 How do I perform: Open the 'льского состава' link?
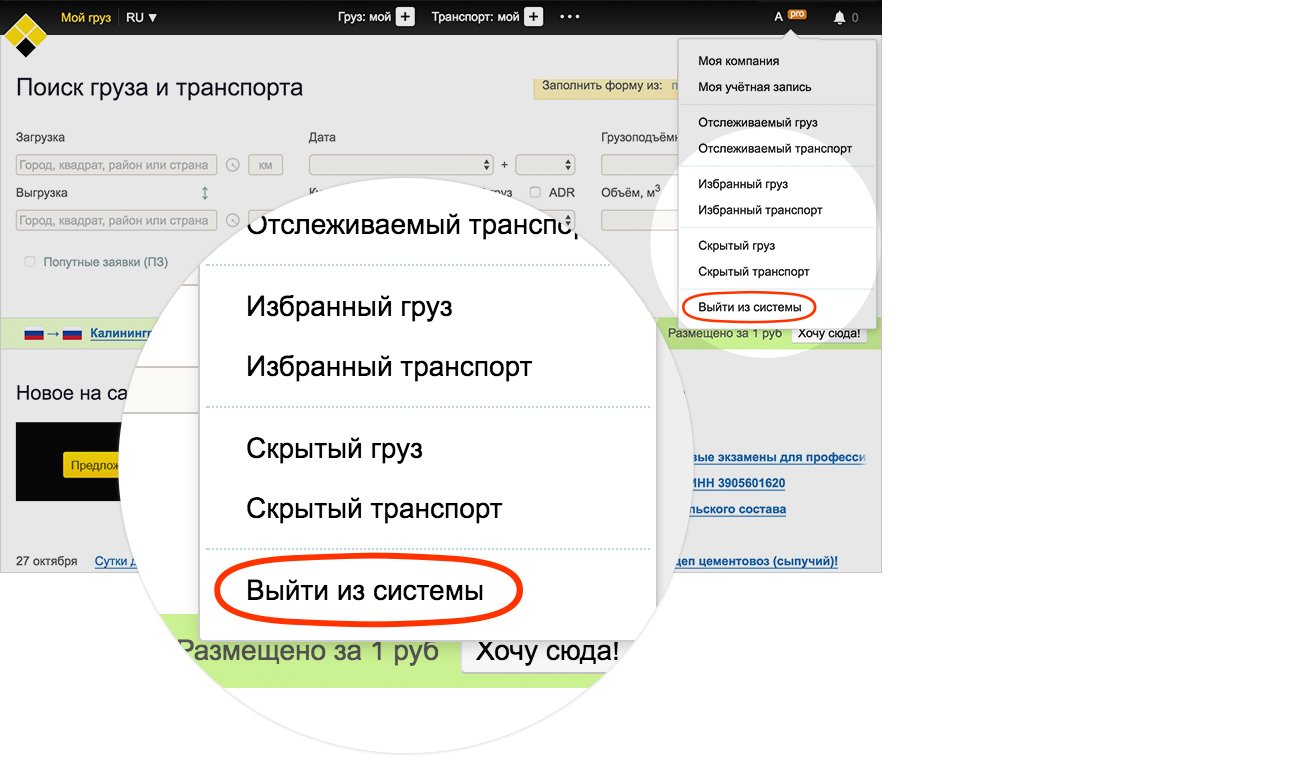737,509
